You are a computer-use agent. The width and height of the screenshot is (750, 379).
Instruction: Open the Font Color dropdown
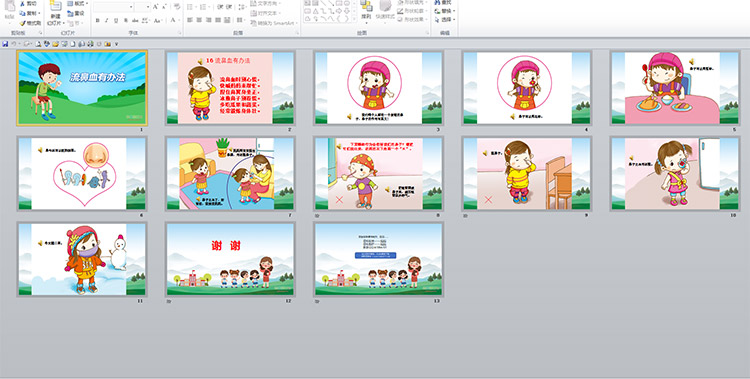tap(175, 20)
